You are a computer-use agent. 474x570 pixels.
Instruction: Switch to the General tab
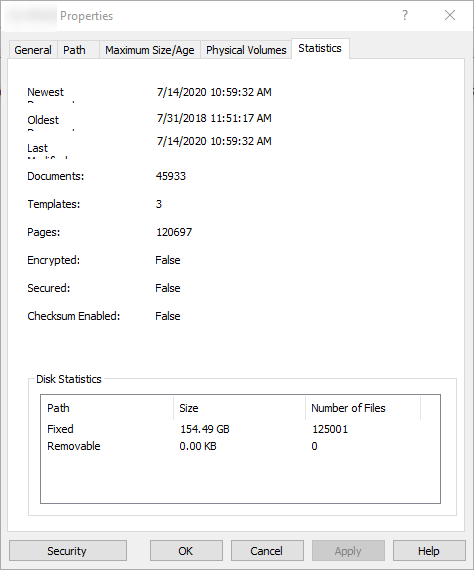[33, 50]
